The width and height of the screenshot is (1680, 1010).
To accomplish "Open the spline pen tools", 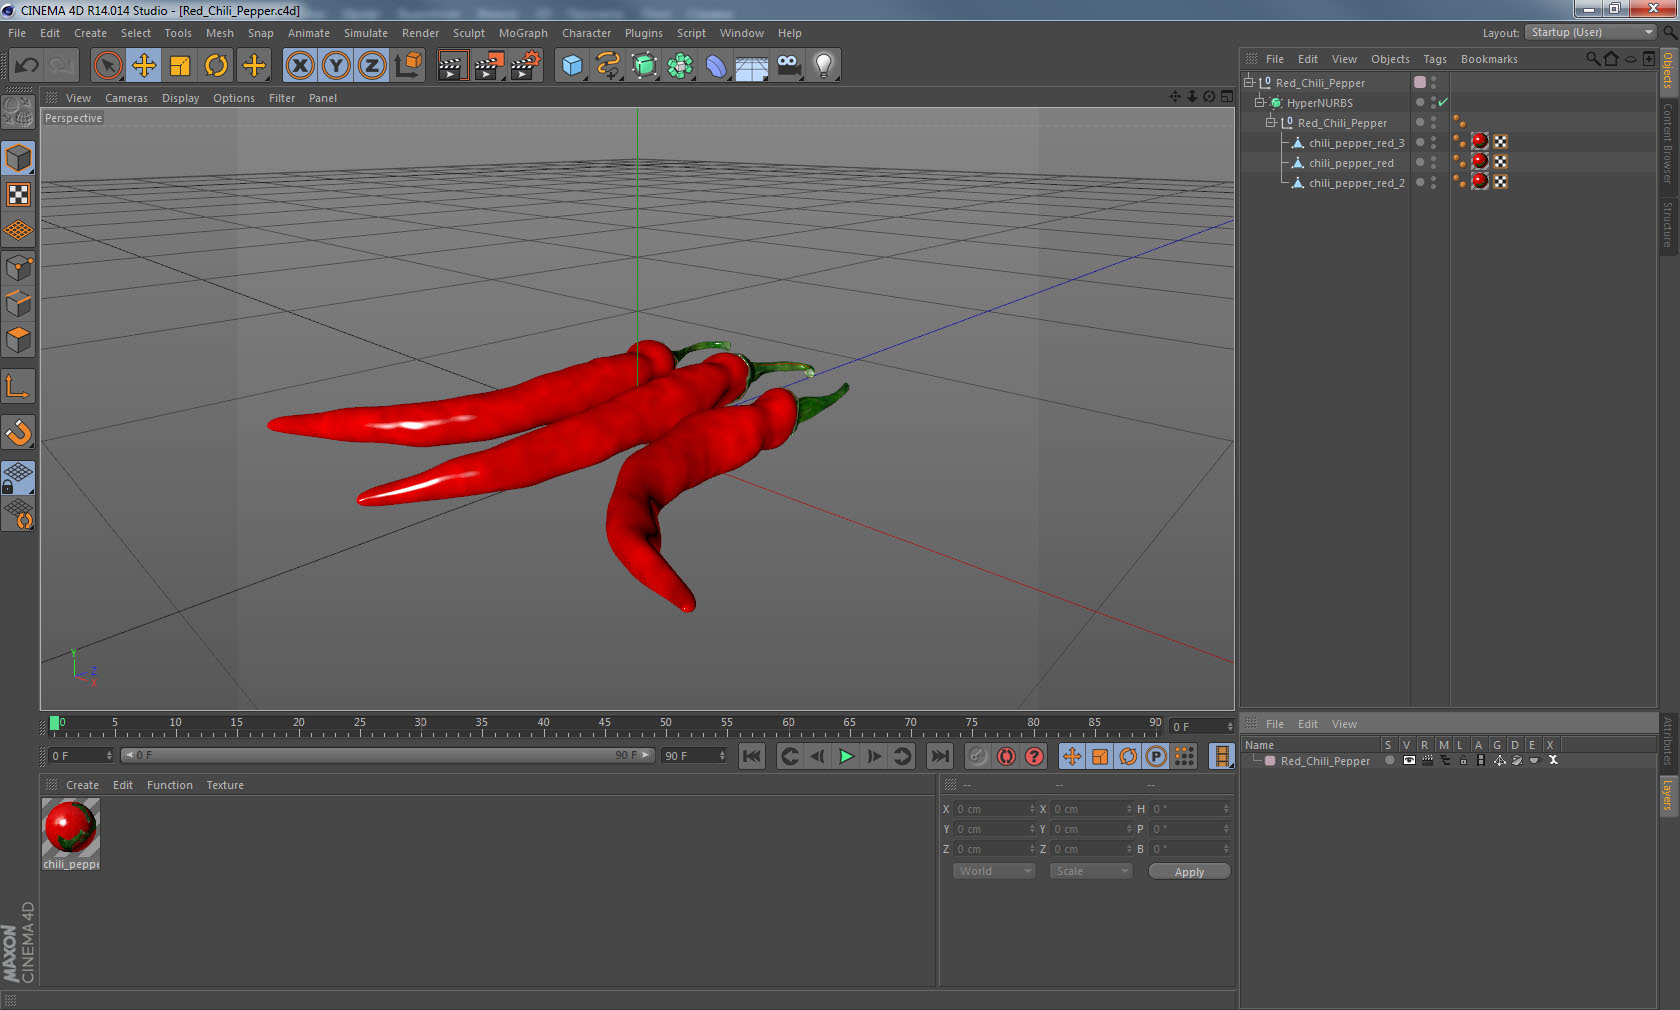I will (x=608, y=66).
